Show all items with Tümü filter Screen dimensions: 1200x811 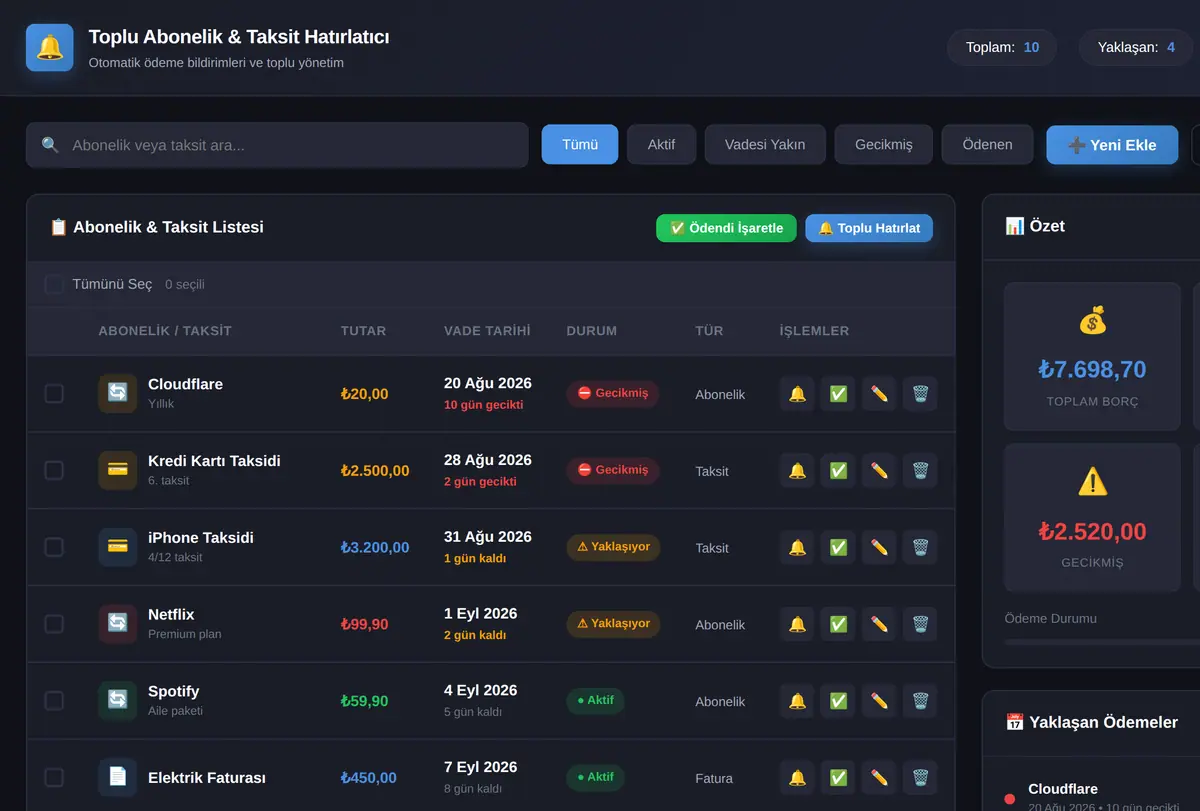[580, 144]
